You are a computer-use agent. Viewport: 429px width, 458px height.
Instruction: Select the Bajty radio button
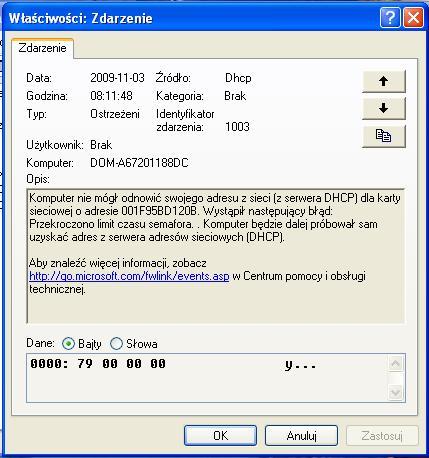(68, 344)
